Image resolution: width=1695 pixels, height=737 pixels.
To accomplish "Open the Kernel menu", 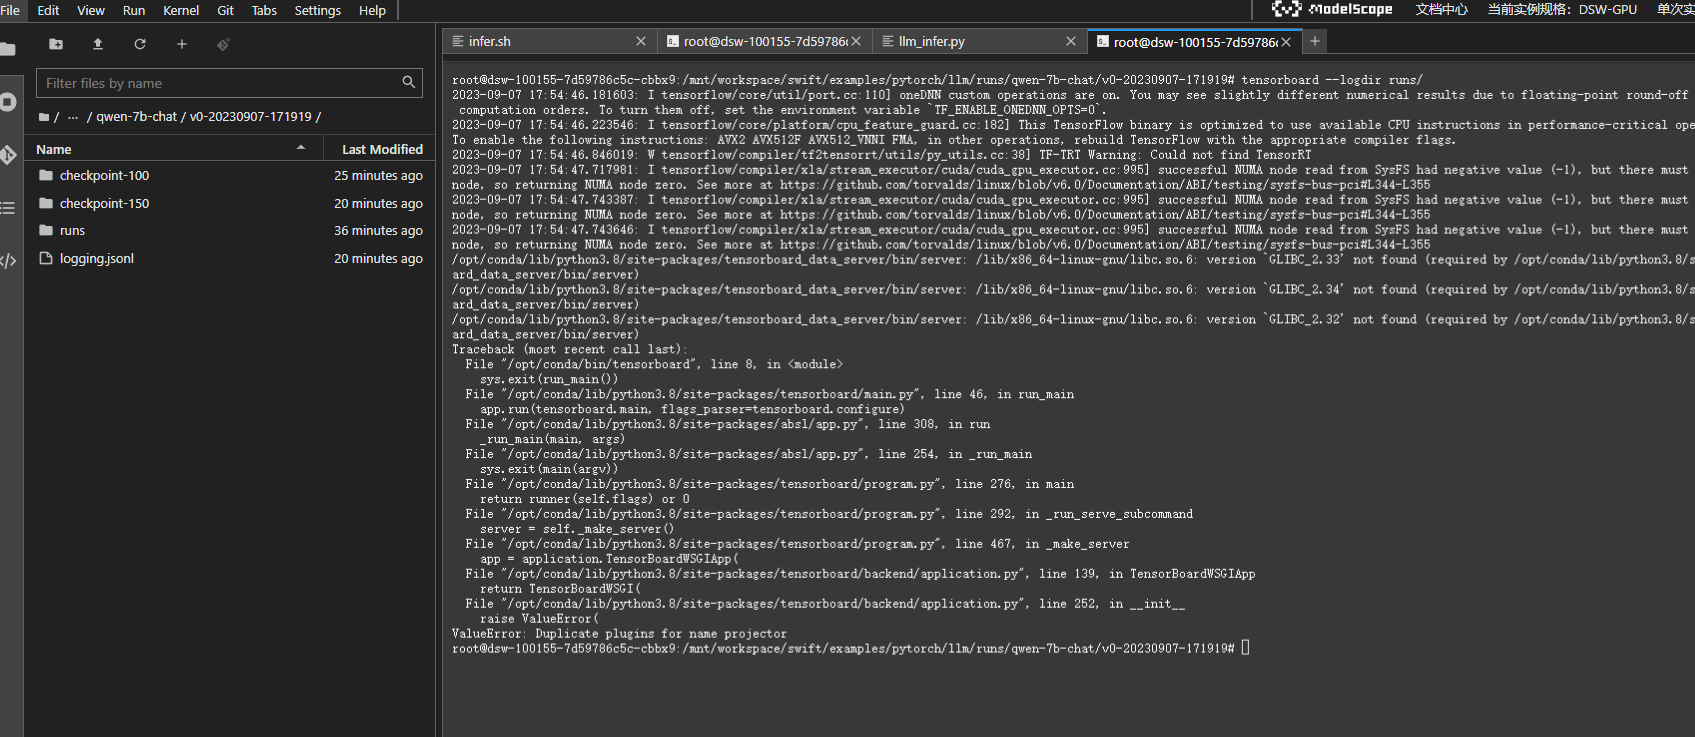I will (x=181, y=10).
